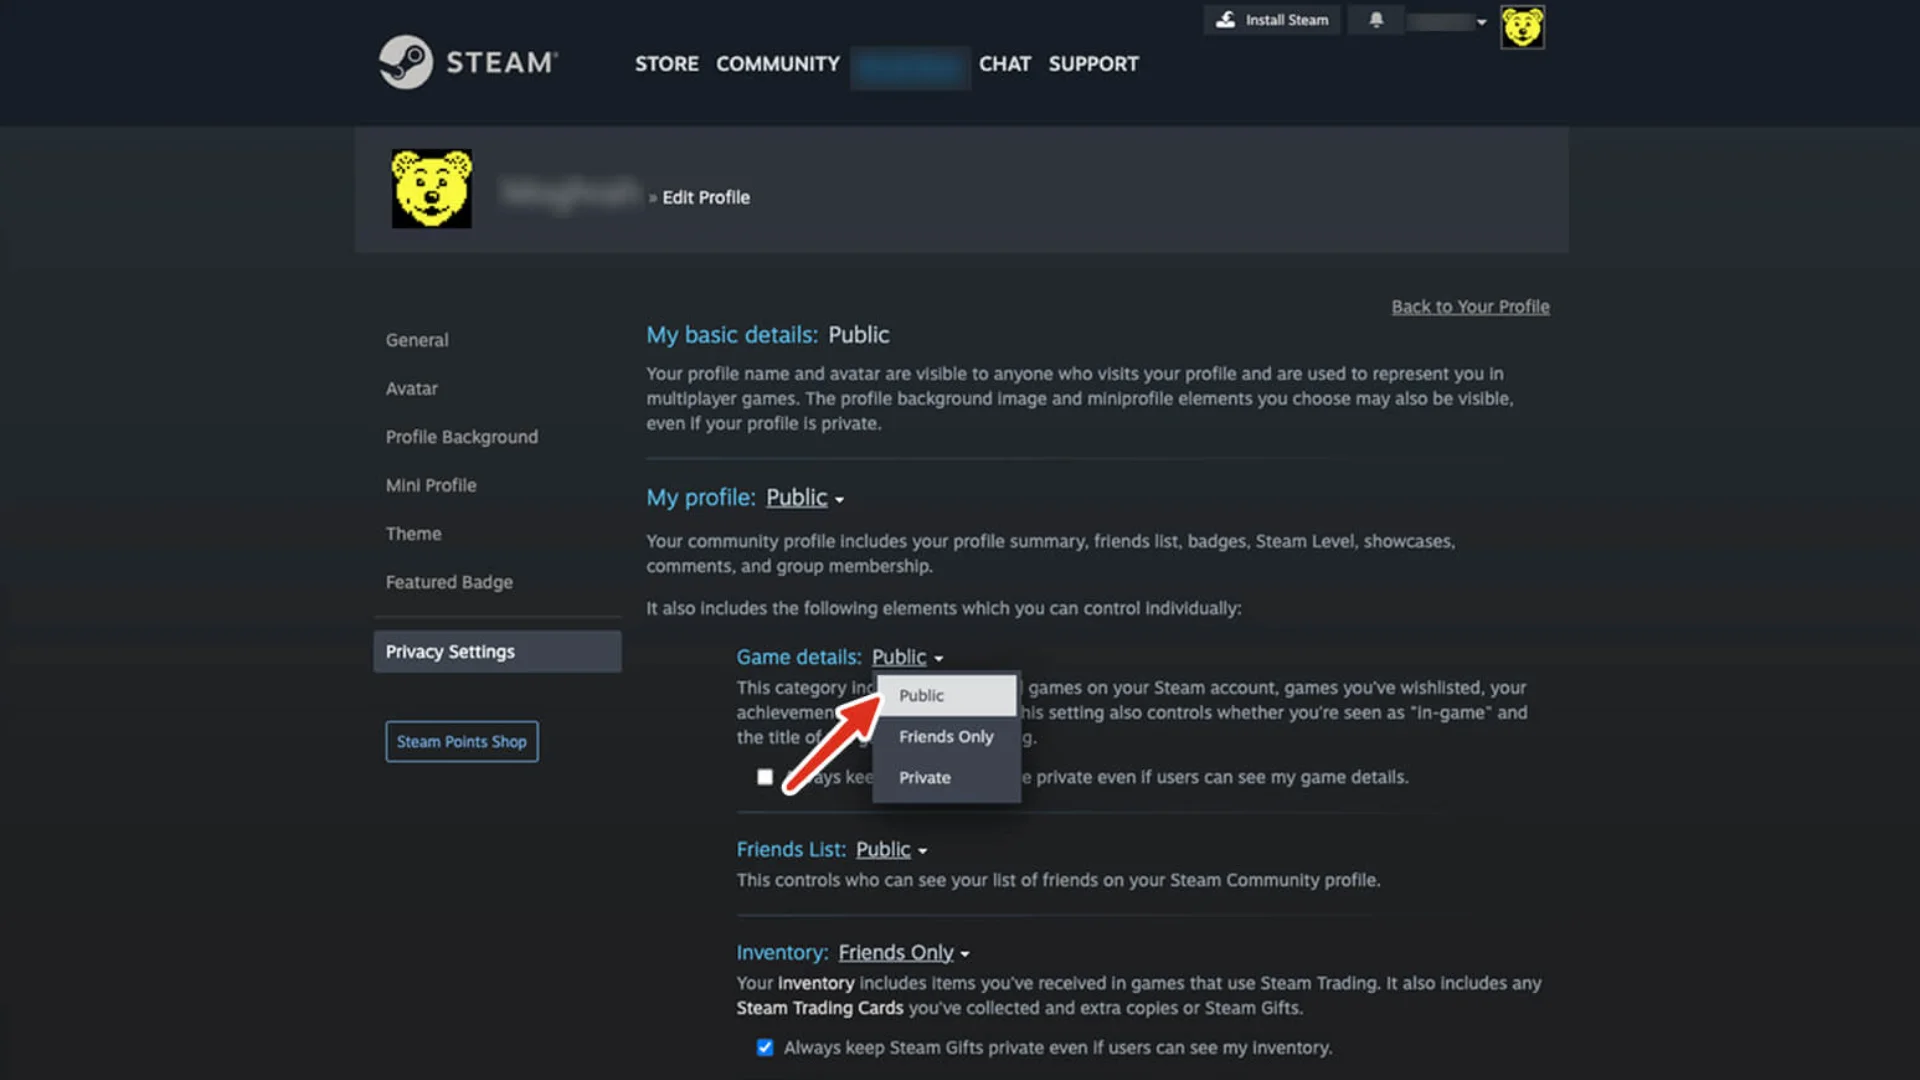Click the Steam Points Shop button
The height and width of the screenshot is (1080, 1920).
pyautogui.click(x=462, y=742)
